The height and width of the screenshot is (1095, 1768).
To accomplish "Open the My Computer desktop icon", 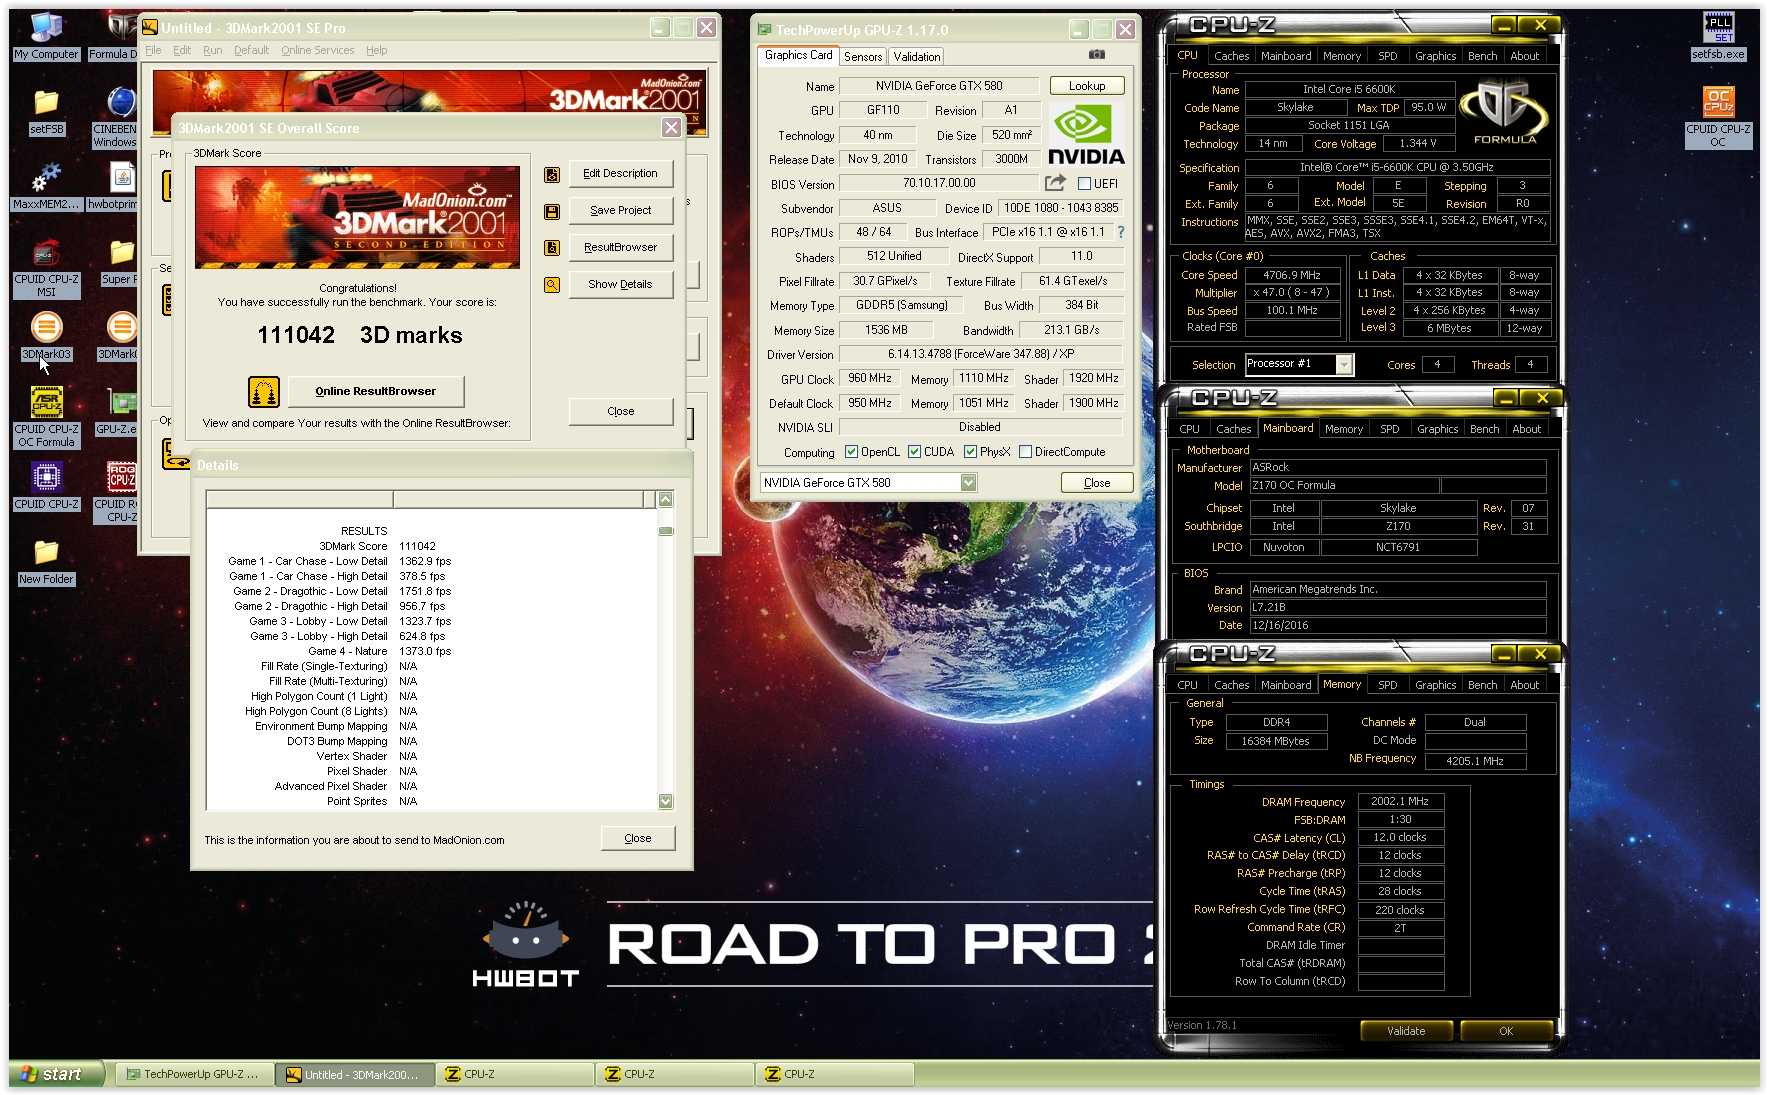I will pos(46,36).
